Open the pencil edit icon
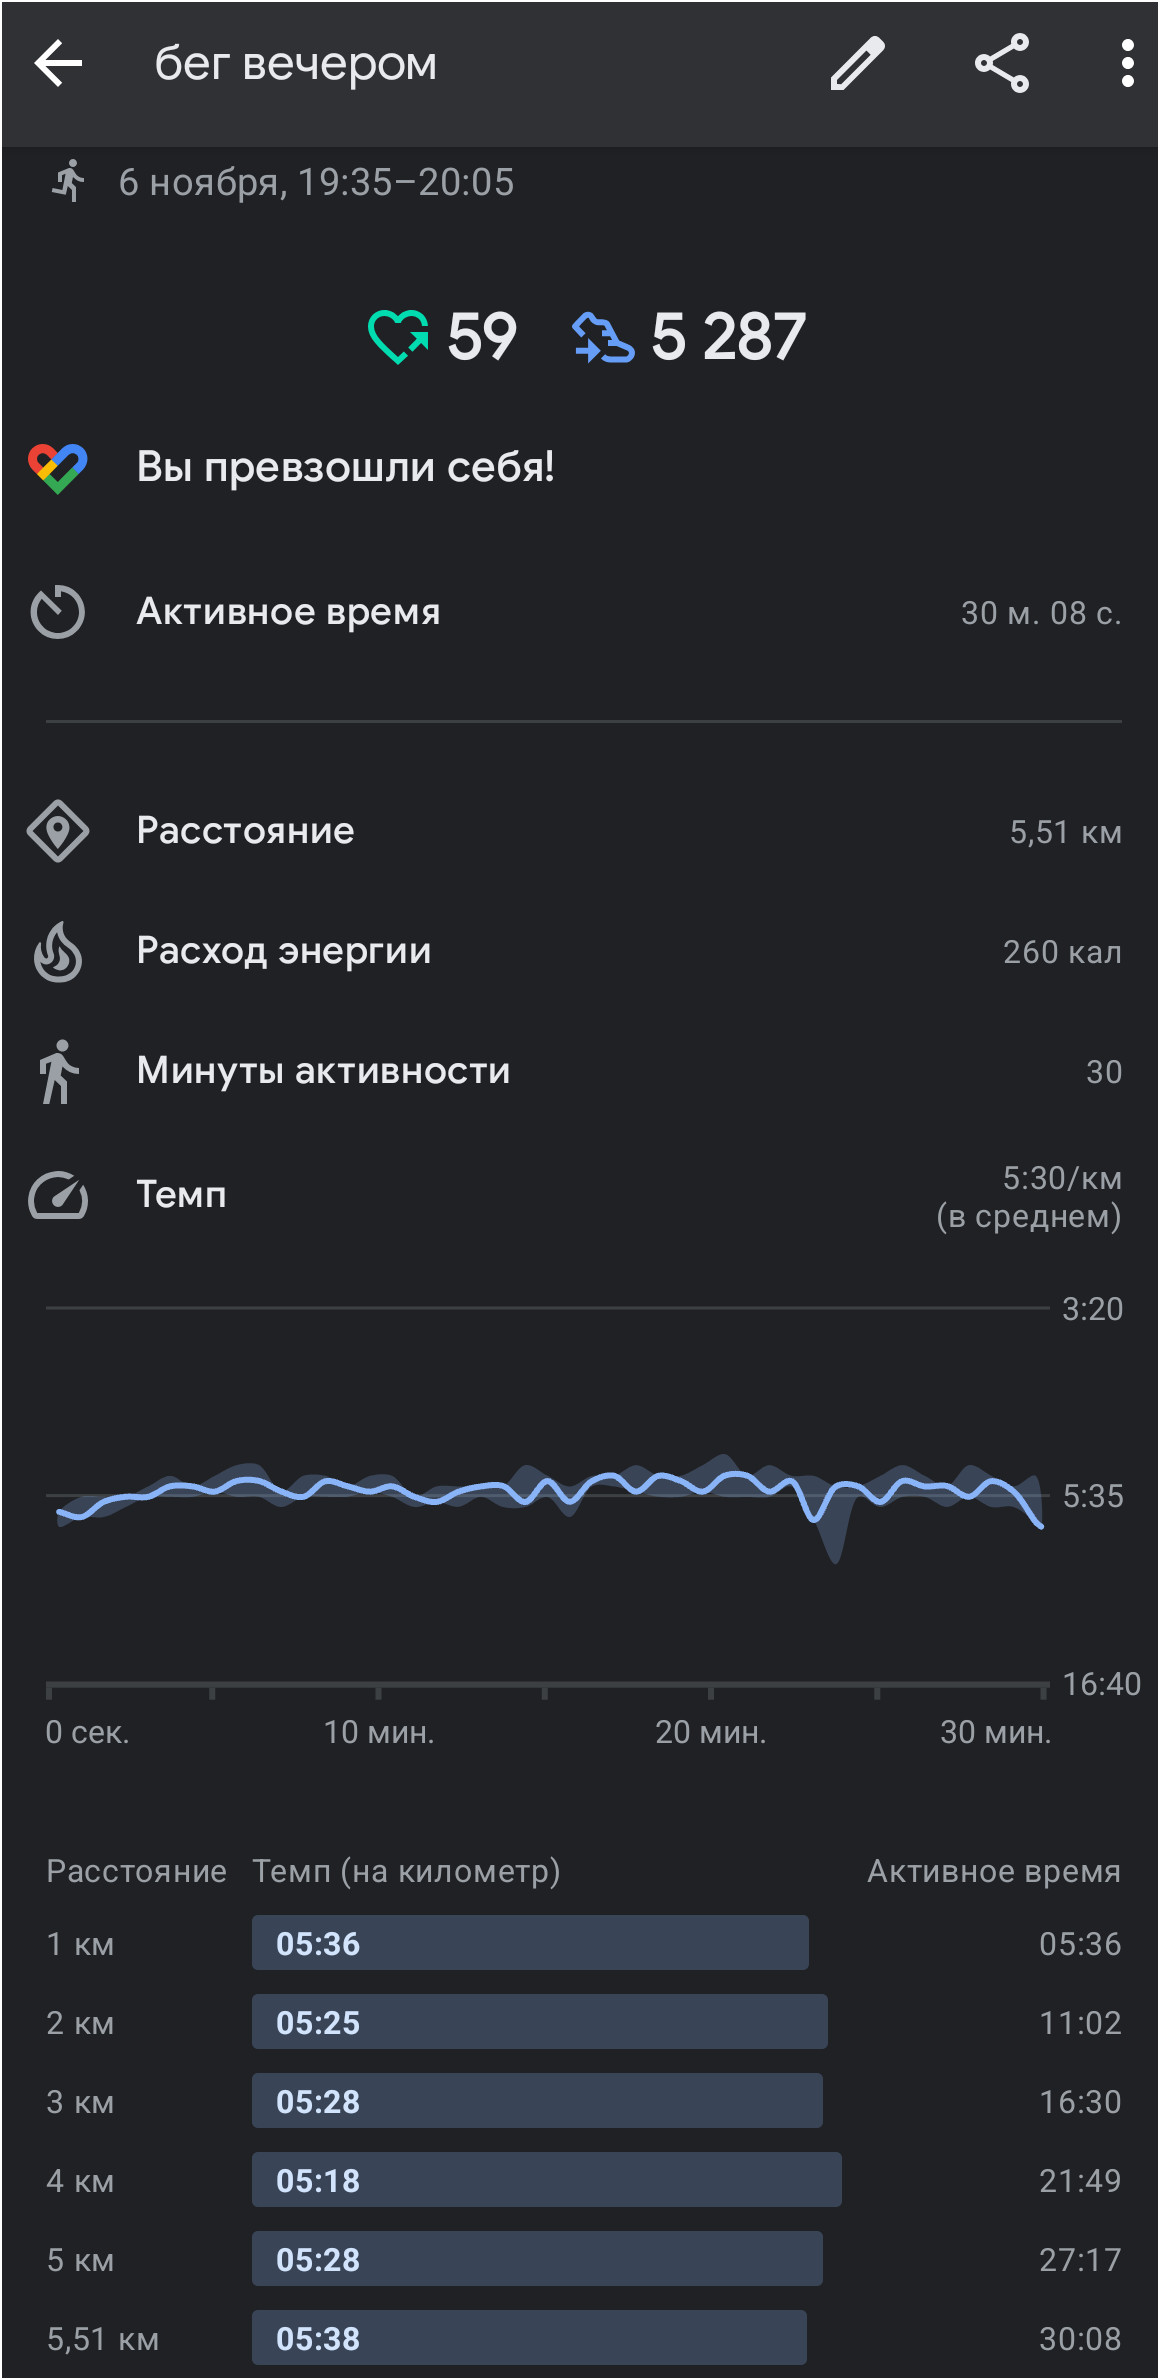 [858, 64]
